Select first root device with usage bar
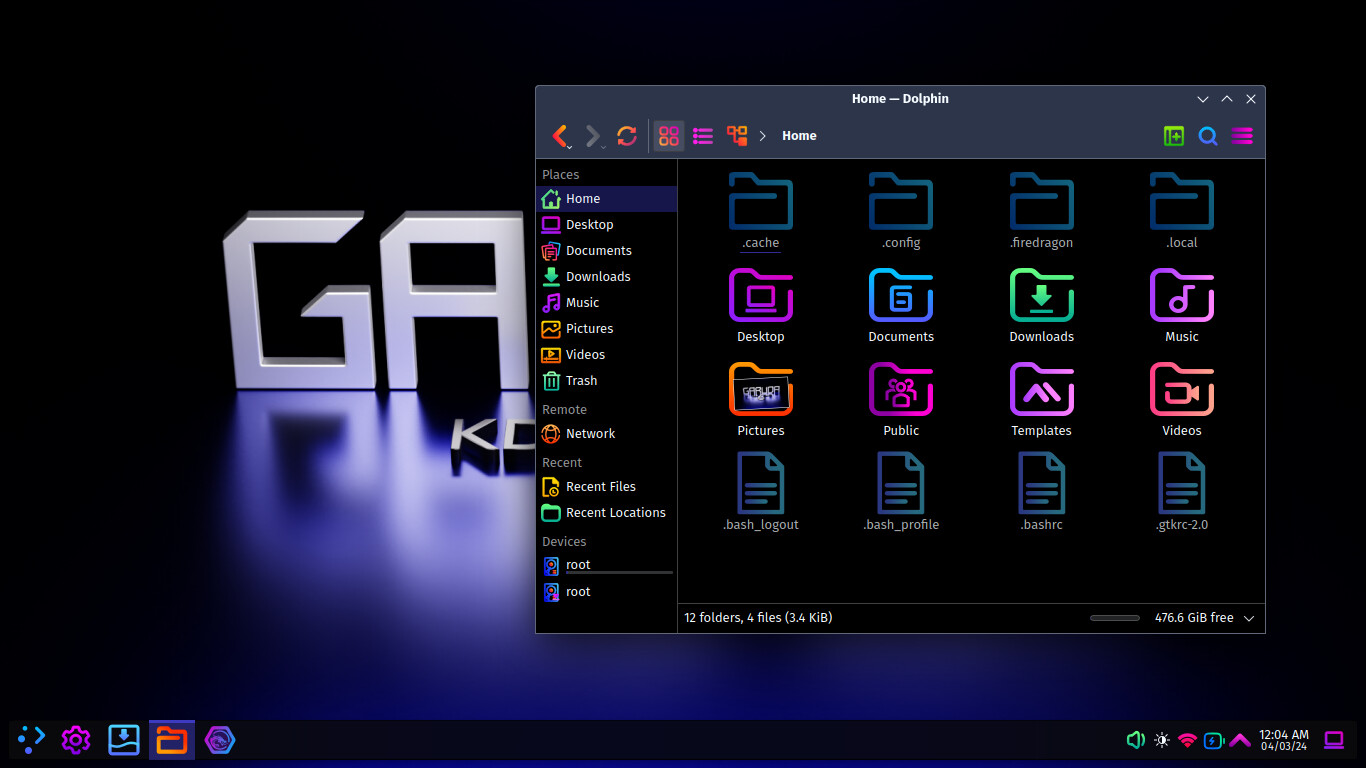1366x768 pixels. pos(607,566)
